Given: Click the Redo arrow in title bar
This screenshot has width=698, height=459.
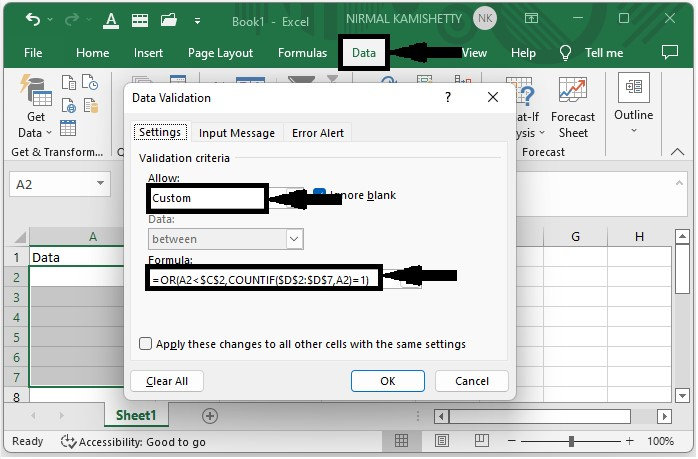Looking at the screenshot, I should click(72, 19).
